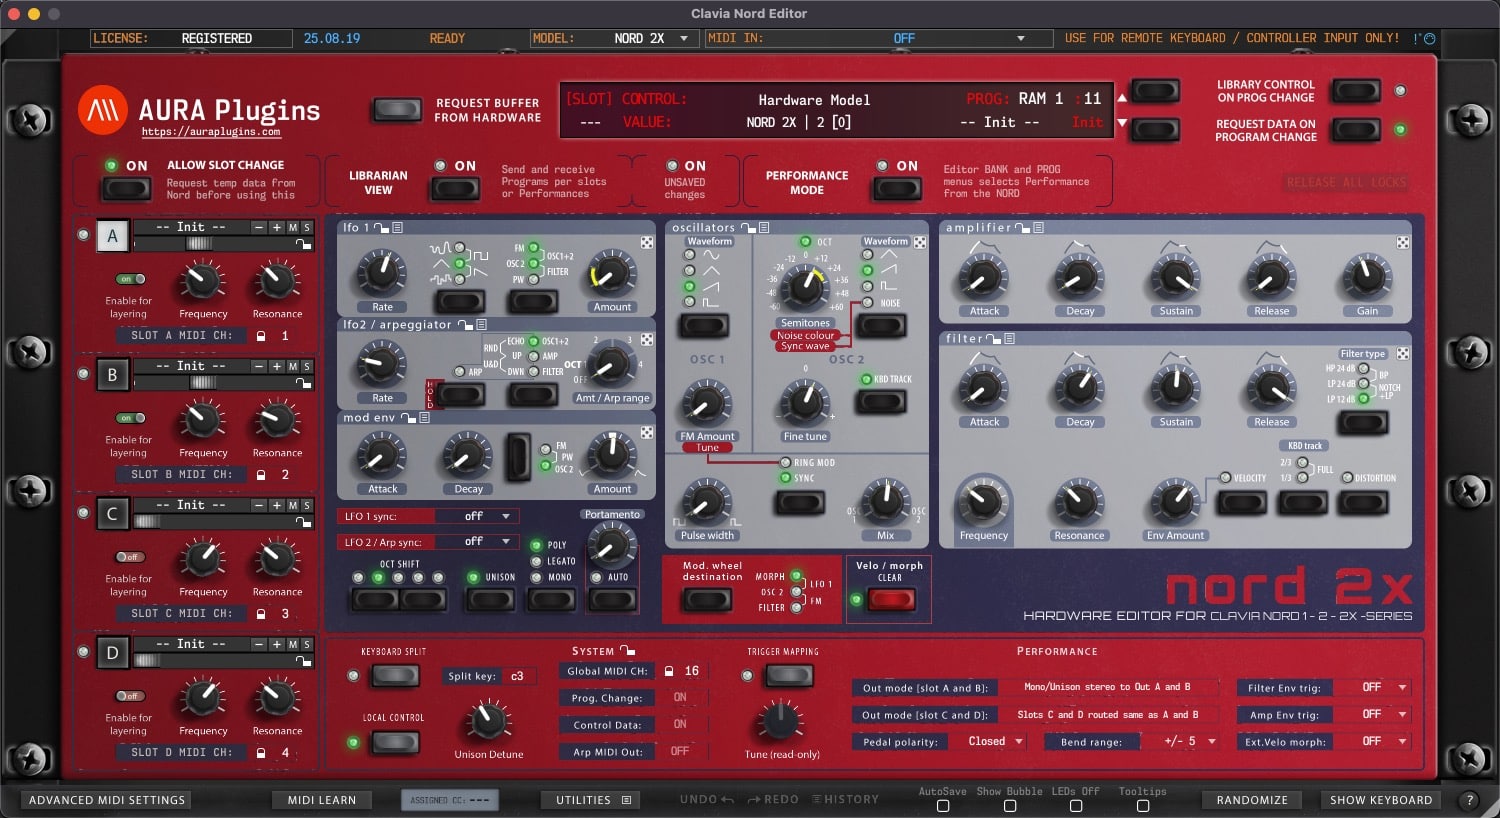Check the LEDs Off checkbox

tap(1076, 805)
